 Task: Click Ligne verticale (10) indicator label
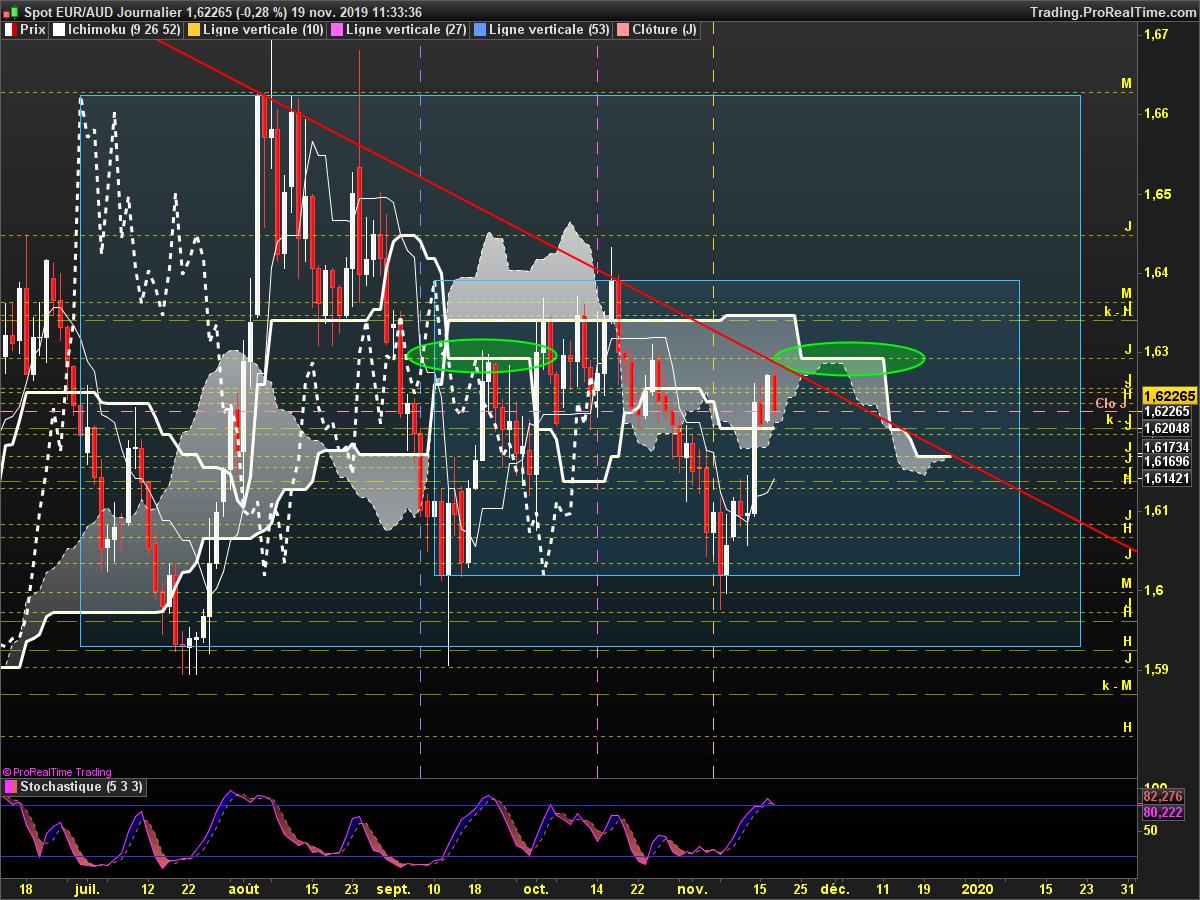(x=262, y=30)
